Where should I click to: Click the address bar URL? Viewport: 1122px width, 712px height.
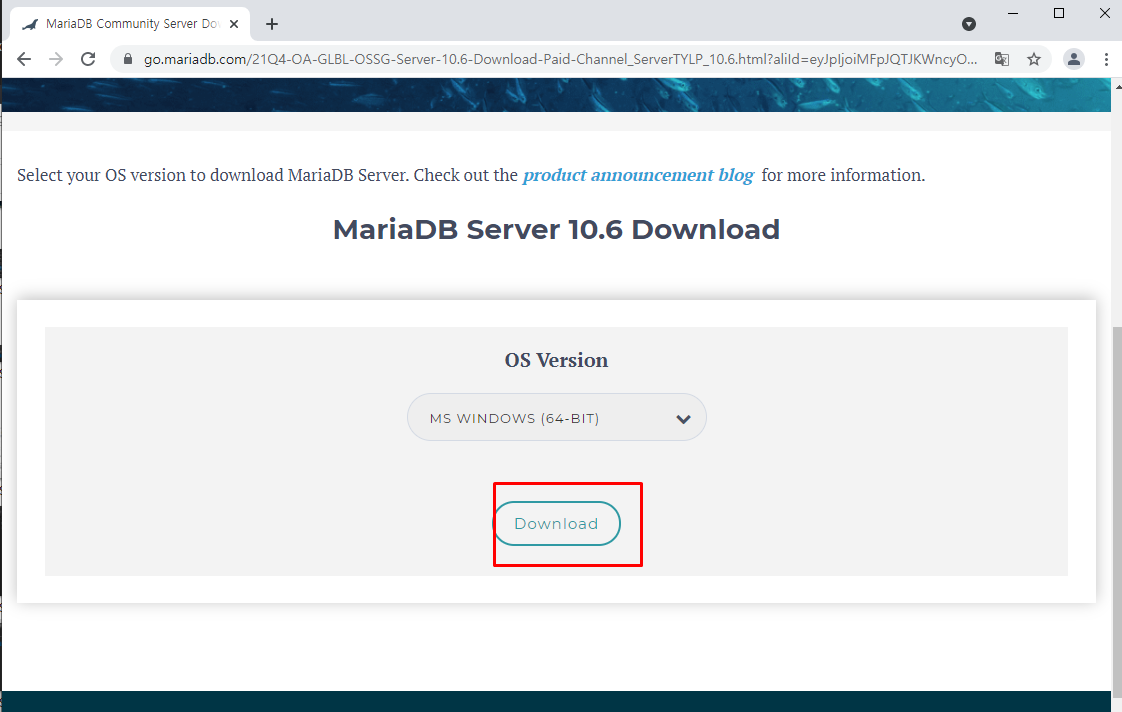(x=560, y=59)
